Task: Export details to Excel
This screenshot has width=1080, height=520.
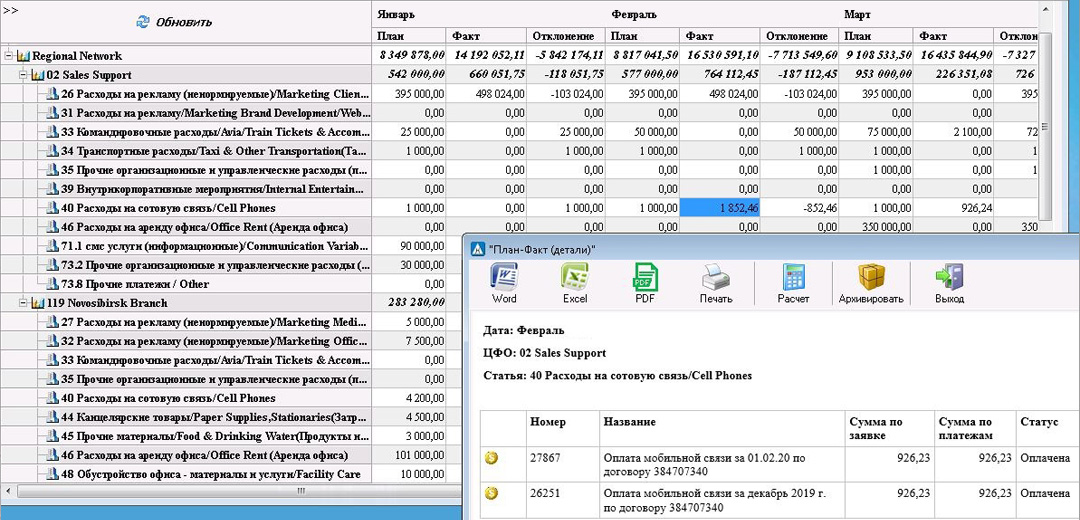Action: point(574,283)
